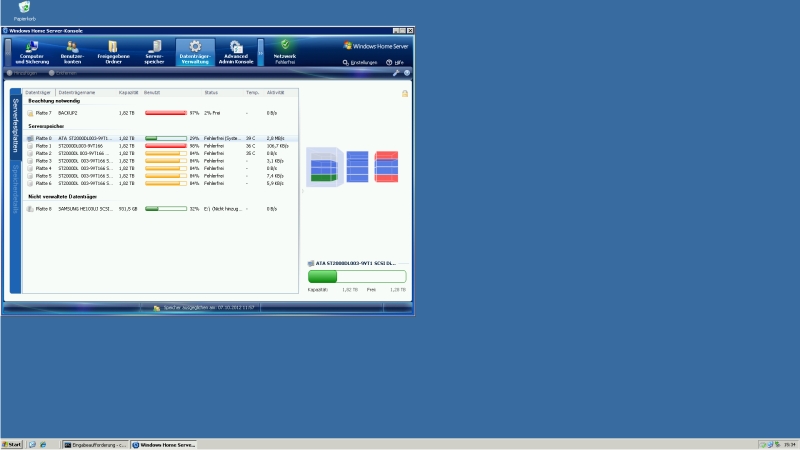Open Einstellungen settings
800x450 pixels.
(360, 62)
